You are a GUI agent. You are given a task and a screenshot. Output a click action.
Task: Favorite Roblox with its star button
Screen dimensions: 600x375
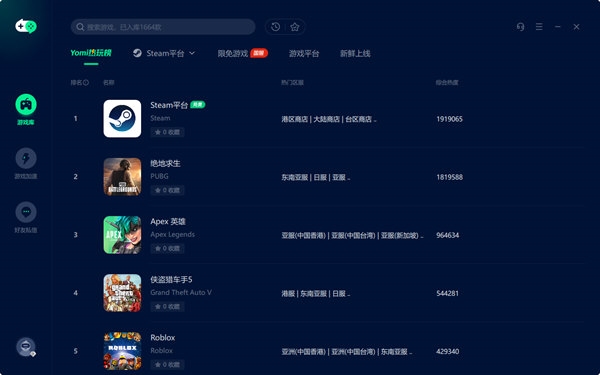click(x=167, y=365)
